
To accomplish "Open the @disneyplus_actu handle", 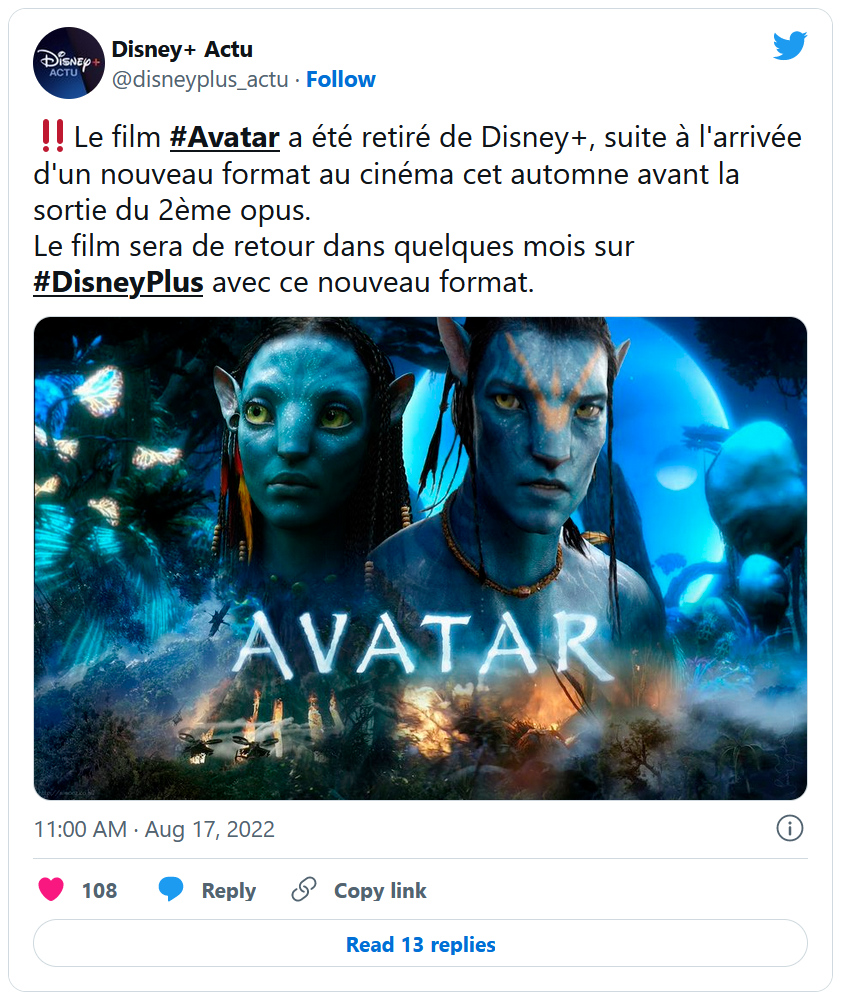I will pyautogui.click(x=200, y=80).
